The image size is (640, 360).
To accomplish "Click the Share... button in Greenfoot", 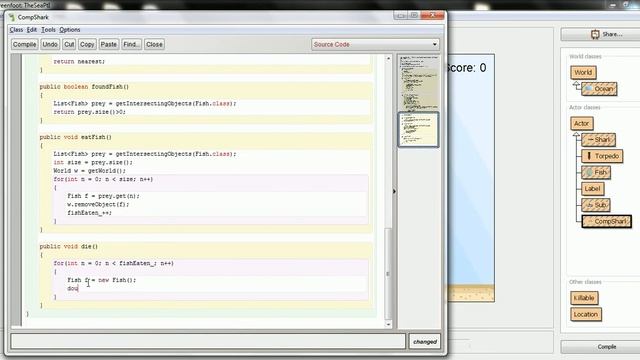I will coord(601,34).
